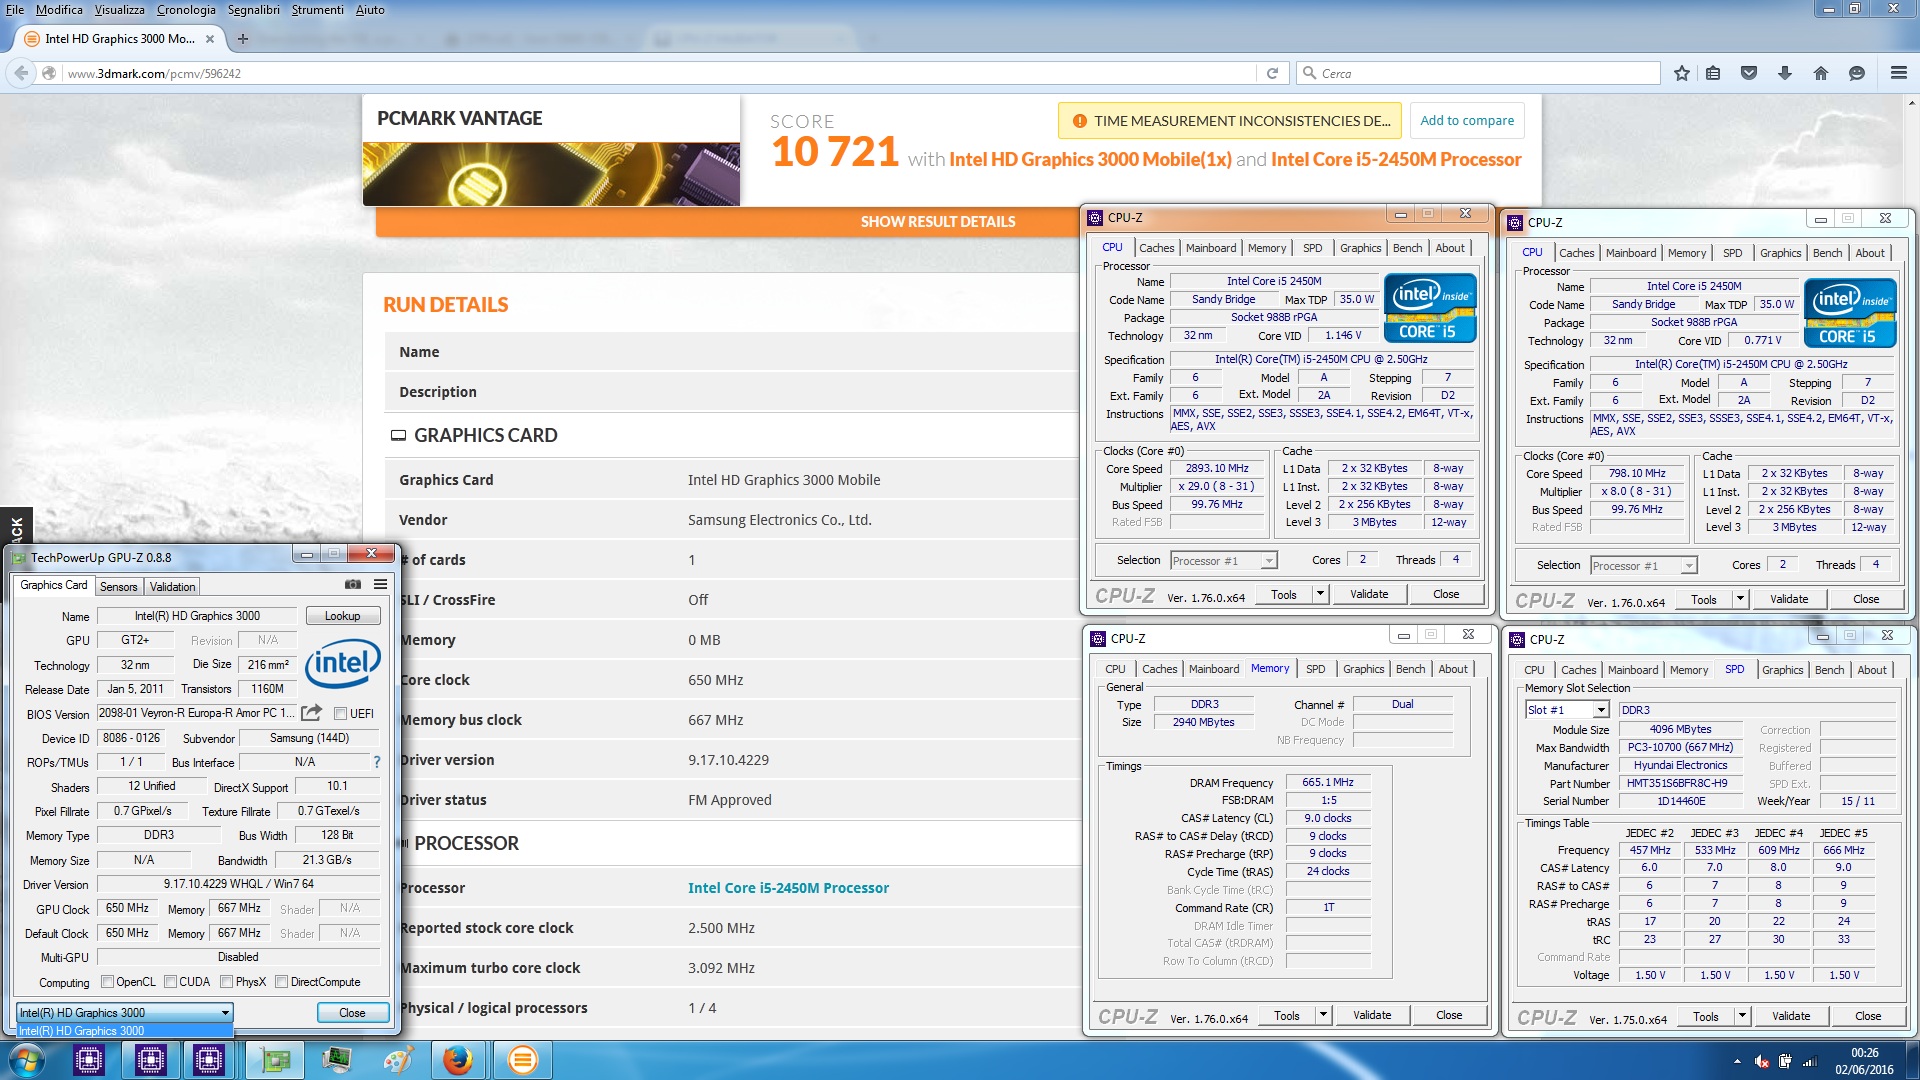Open the Segnalibri menu
This screenshot has height=1080, width=1920.
254,10
